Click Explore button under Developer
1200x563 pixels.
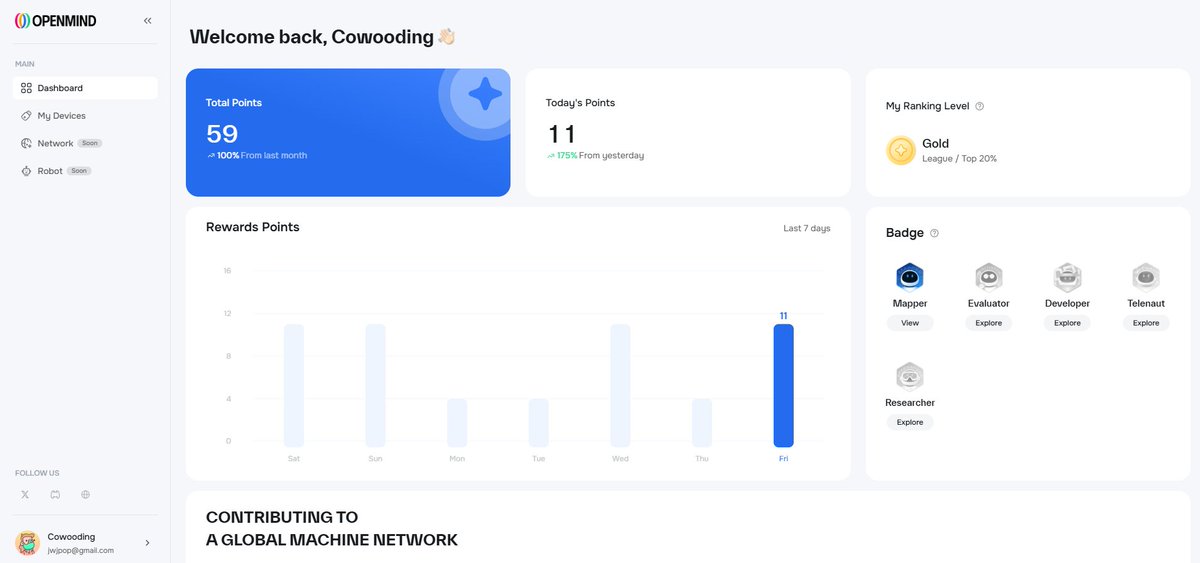pyautogui.click(x=1067, y=323)
